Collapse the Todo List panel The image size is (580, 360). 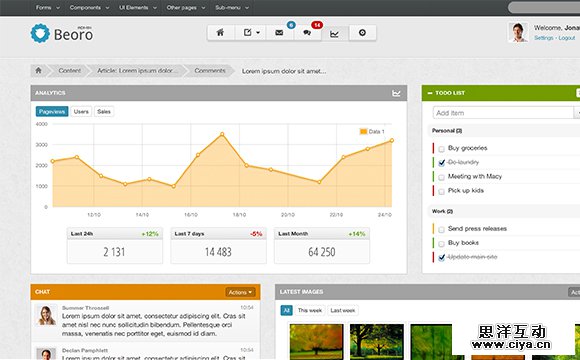pyautogui.click(x=430, y=93)
